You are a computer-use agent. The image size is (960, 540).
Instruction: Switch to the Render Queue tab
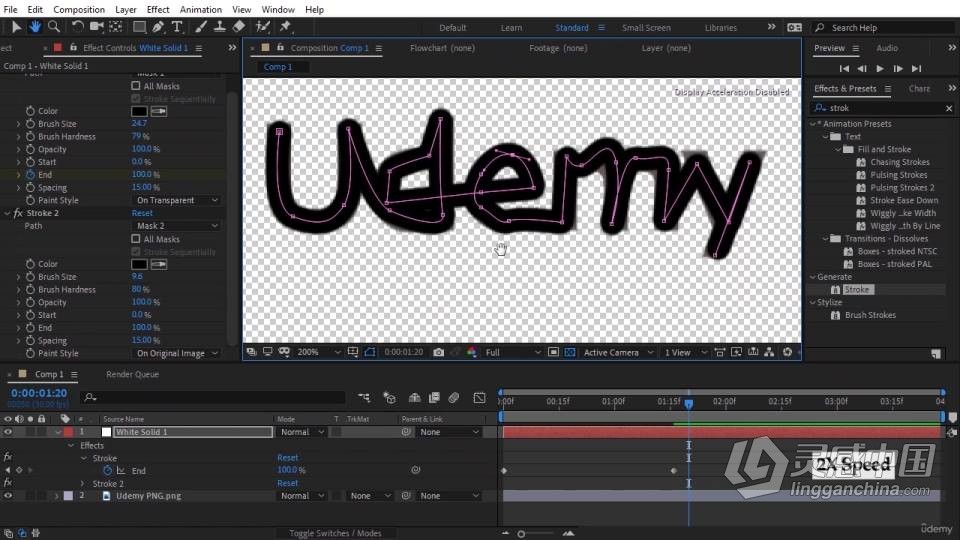click(x=132, y=374)
